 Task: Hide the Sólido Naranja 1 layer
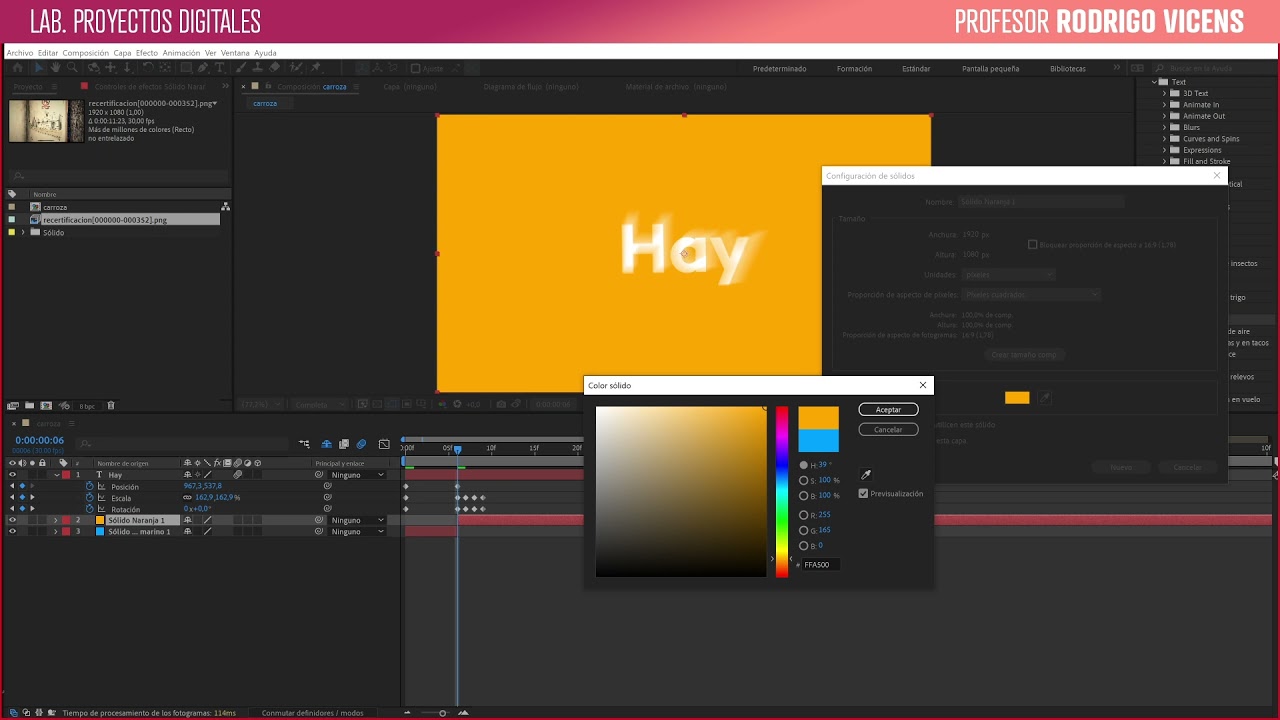coord(12,520)
